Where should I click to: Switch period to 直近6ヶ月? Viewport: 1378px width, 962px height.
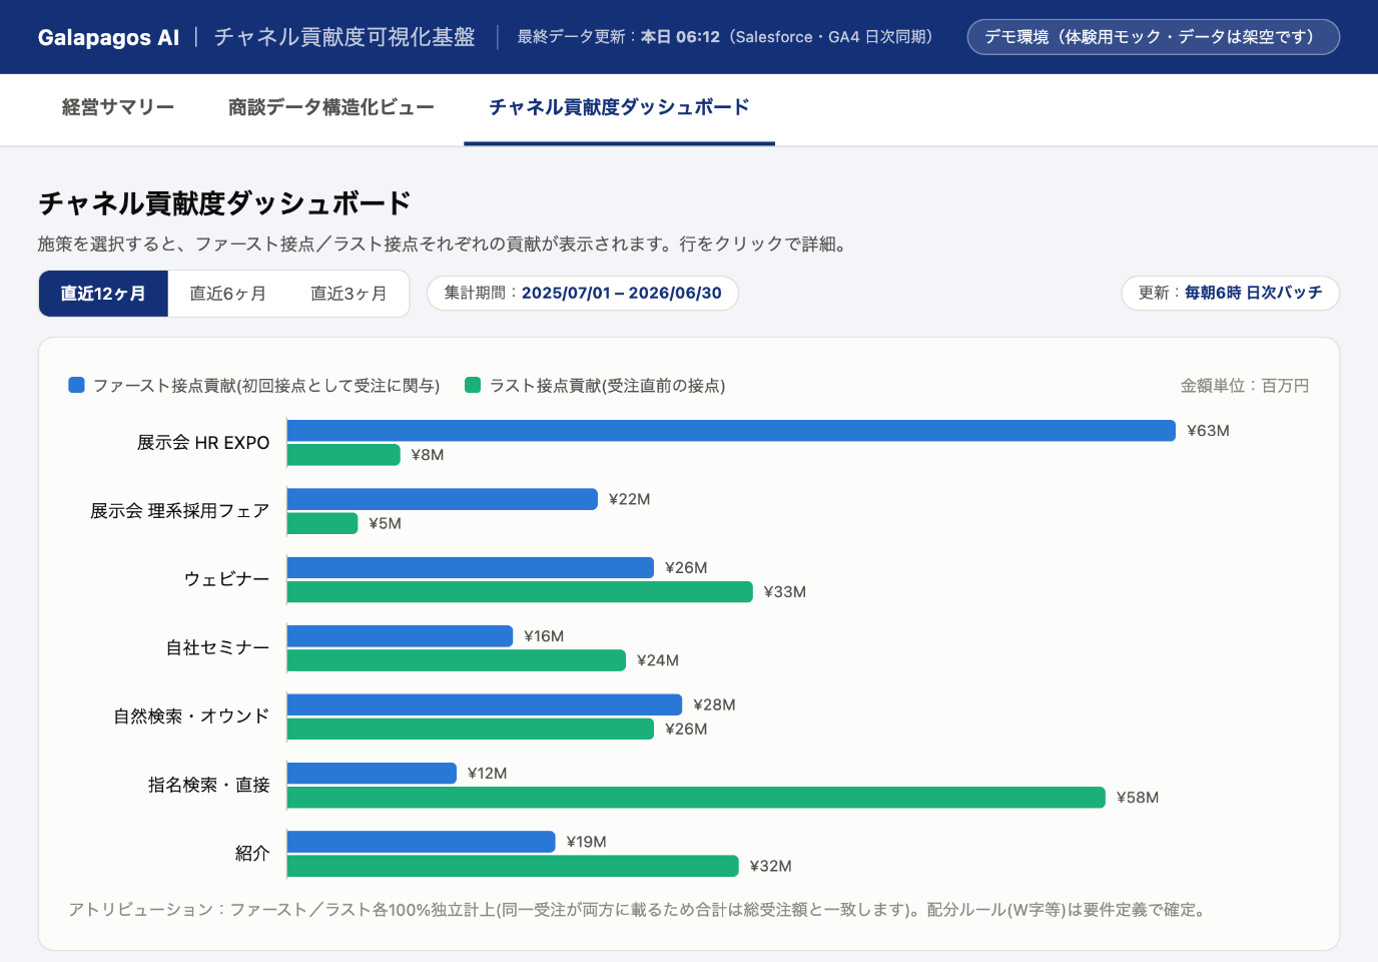click(228, 294)
